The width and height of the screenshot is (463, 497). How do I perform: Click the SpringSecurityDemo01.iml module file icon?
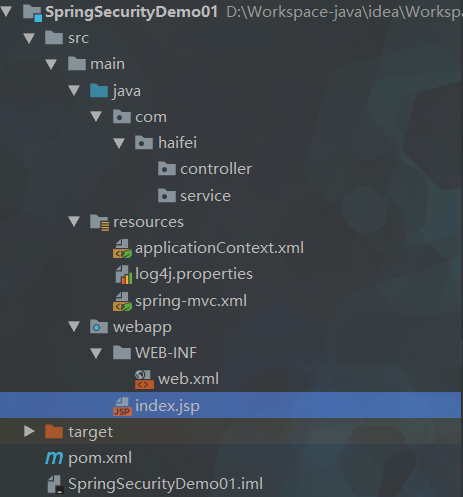click(x=55, y=484)
